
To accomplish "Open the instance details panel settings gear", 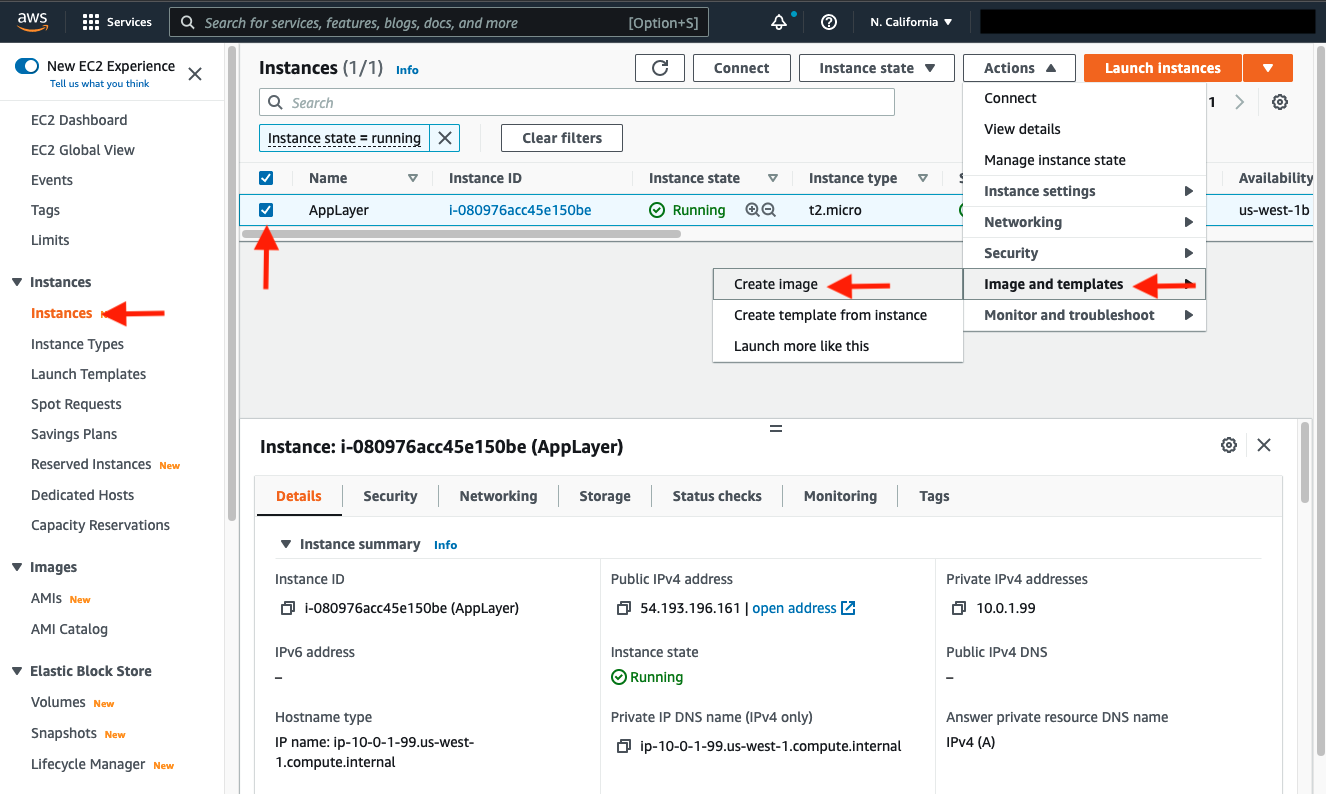I will click(x=1229, y=445).
